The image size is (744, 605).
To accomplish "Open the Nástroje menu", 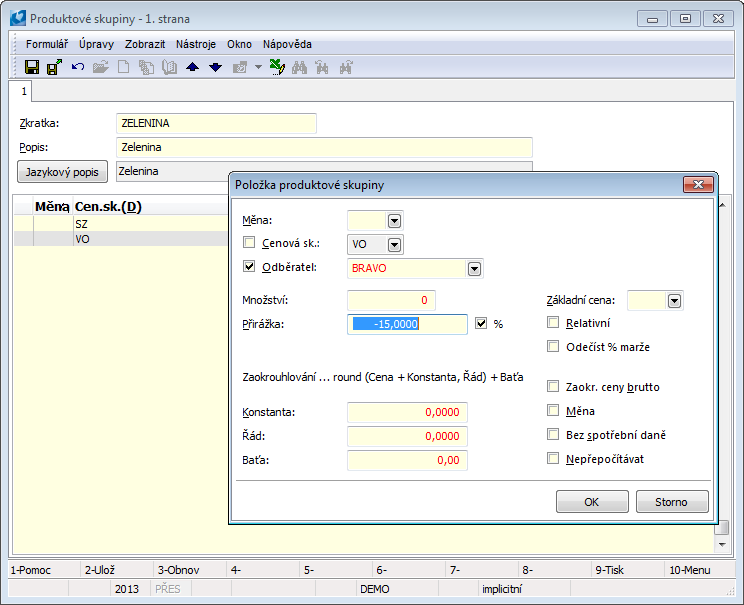I will click(195, 44).
